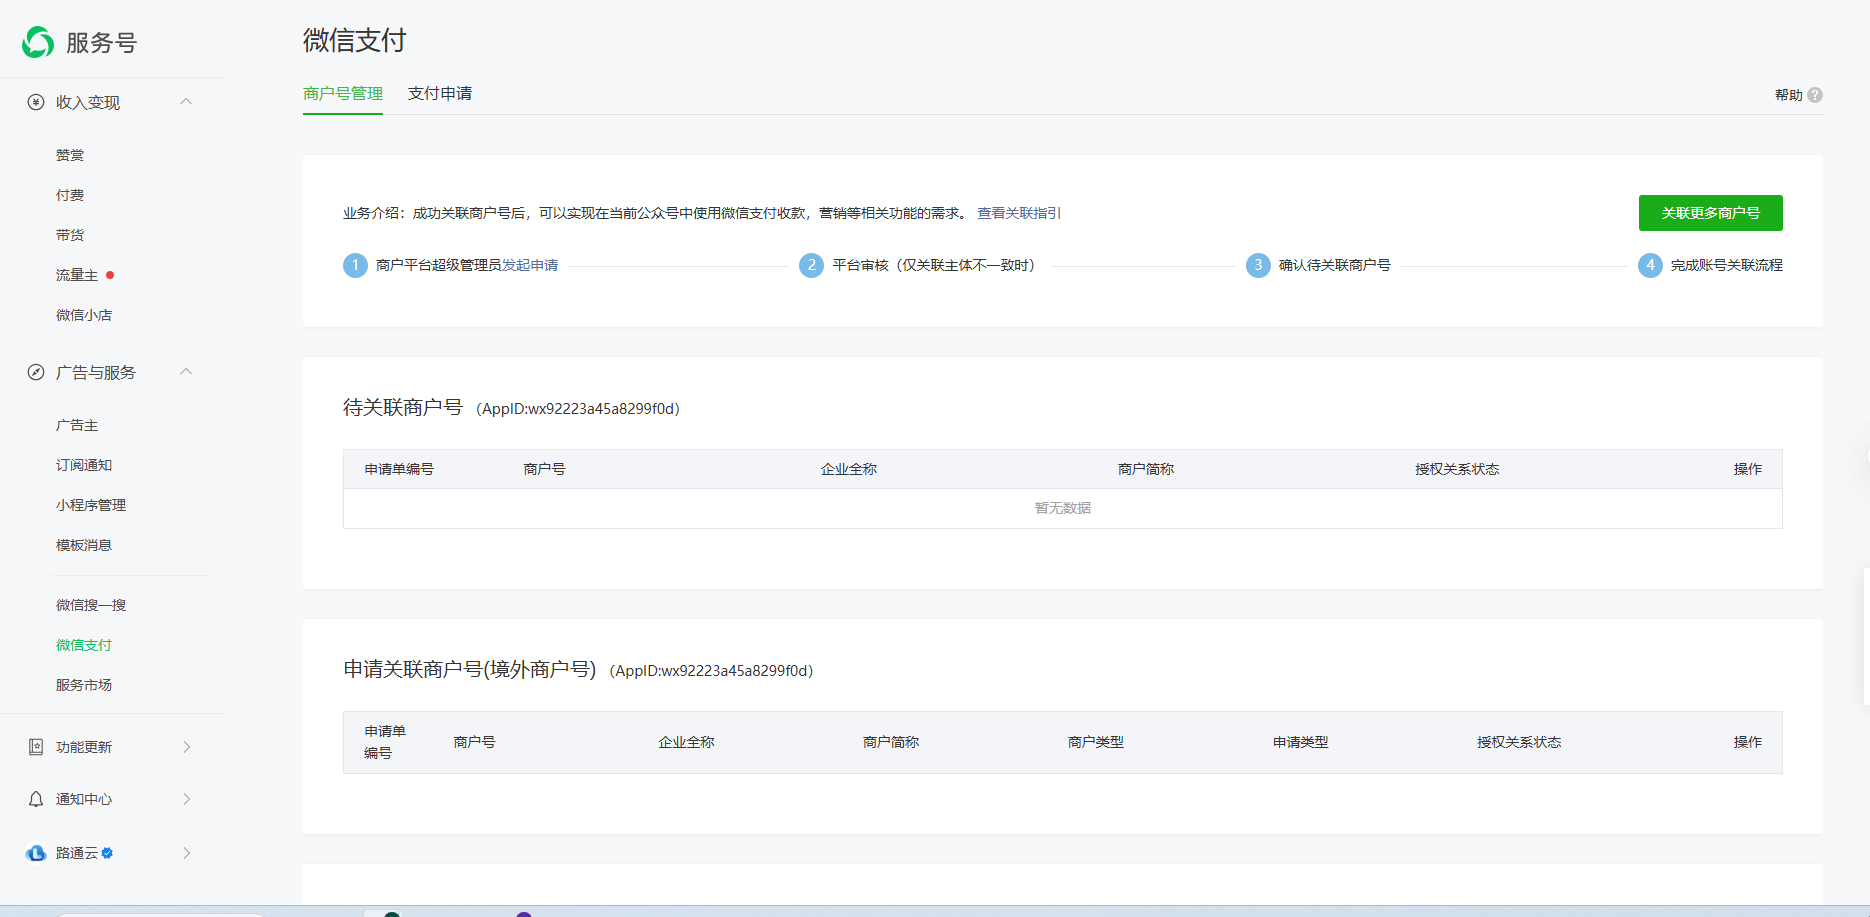Expand the 路通云 chevron
Viewport: 1870px width, 917px height.
(187, 853)
